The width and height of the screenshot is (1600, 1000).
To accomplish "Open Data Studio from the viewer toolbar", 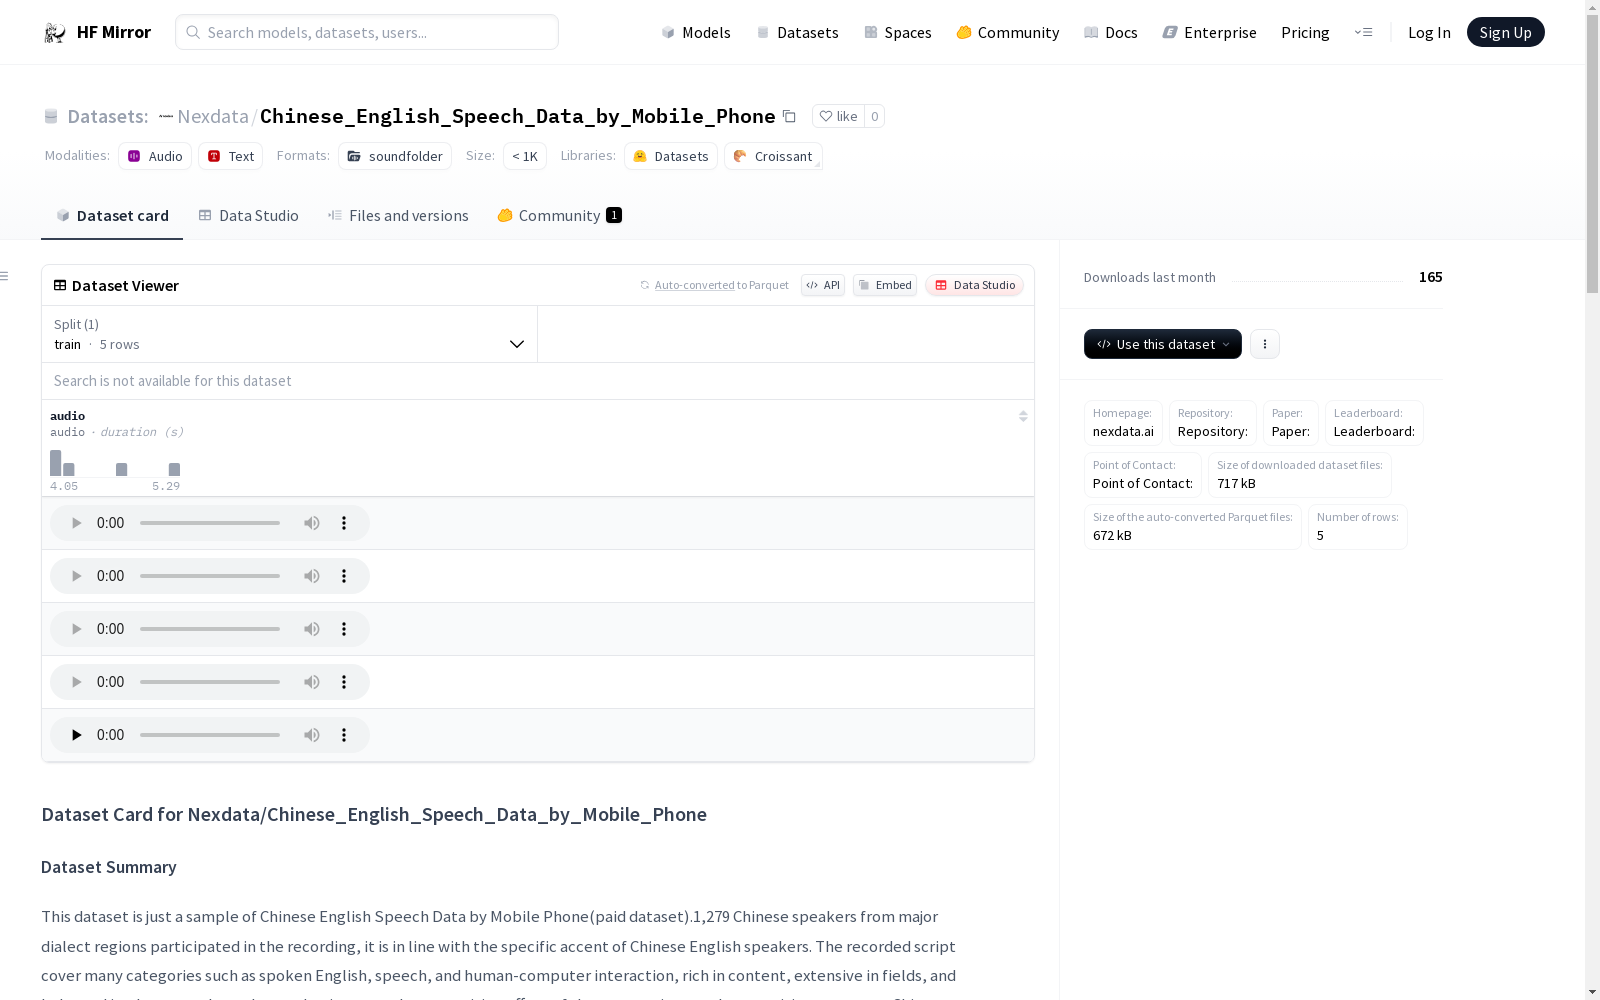I will [x=974, y=285].
